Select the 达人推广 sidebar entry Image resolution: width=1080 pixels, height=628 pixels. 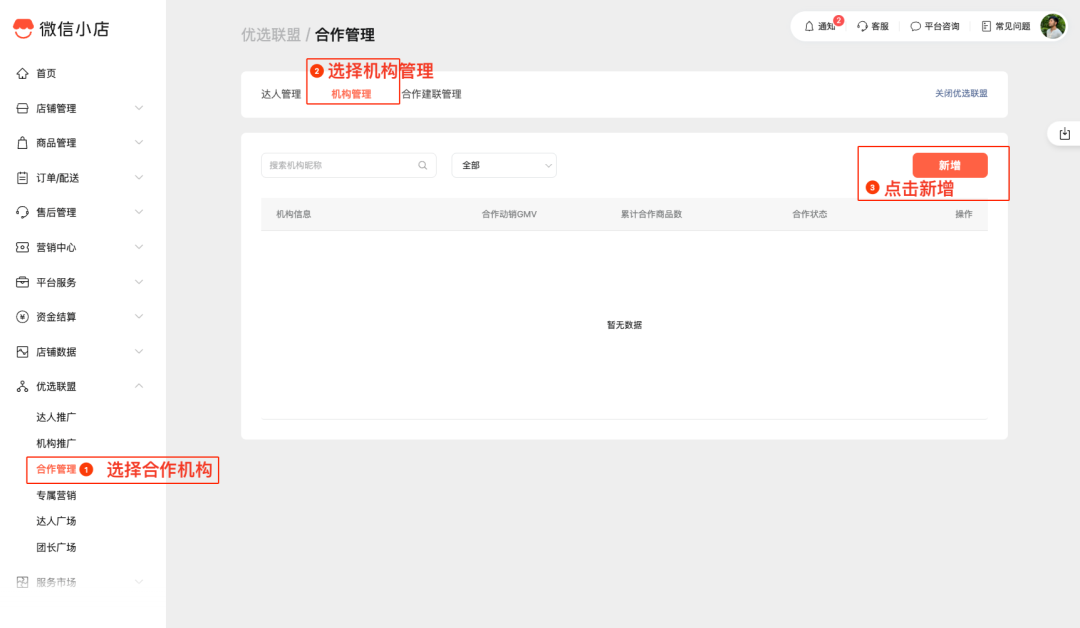(x=55, y=417)
